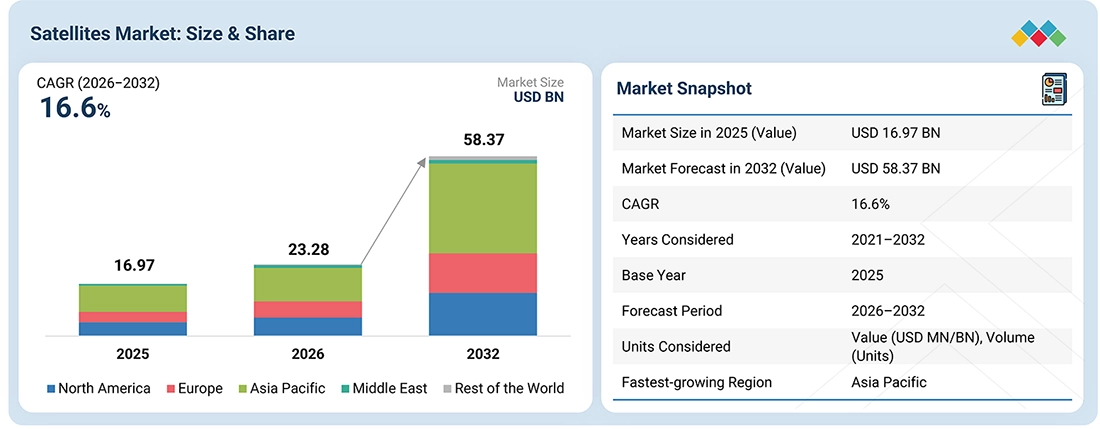
Task: Click the 2026 axis label
Action: tap(308, 354)
